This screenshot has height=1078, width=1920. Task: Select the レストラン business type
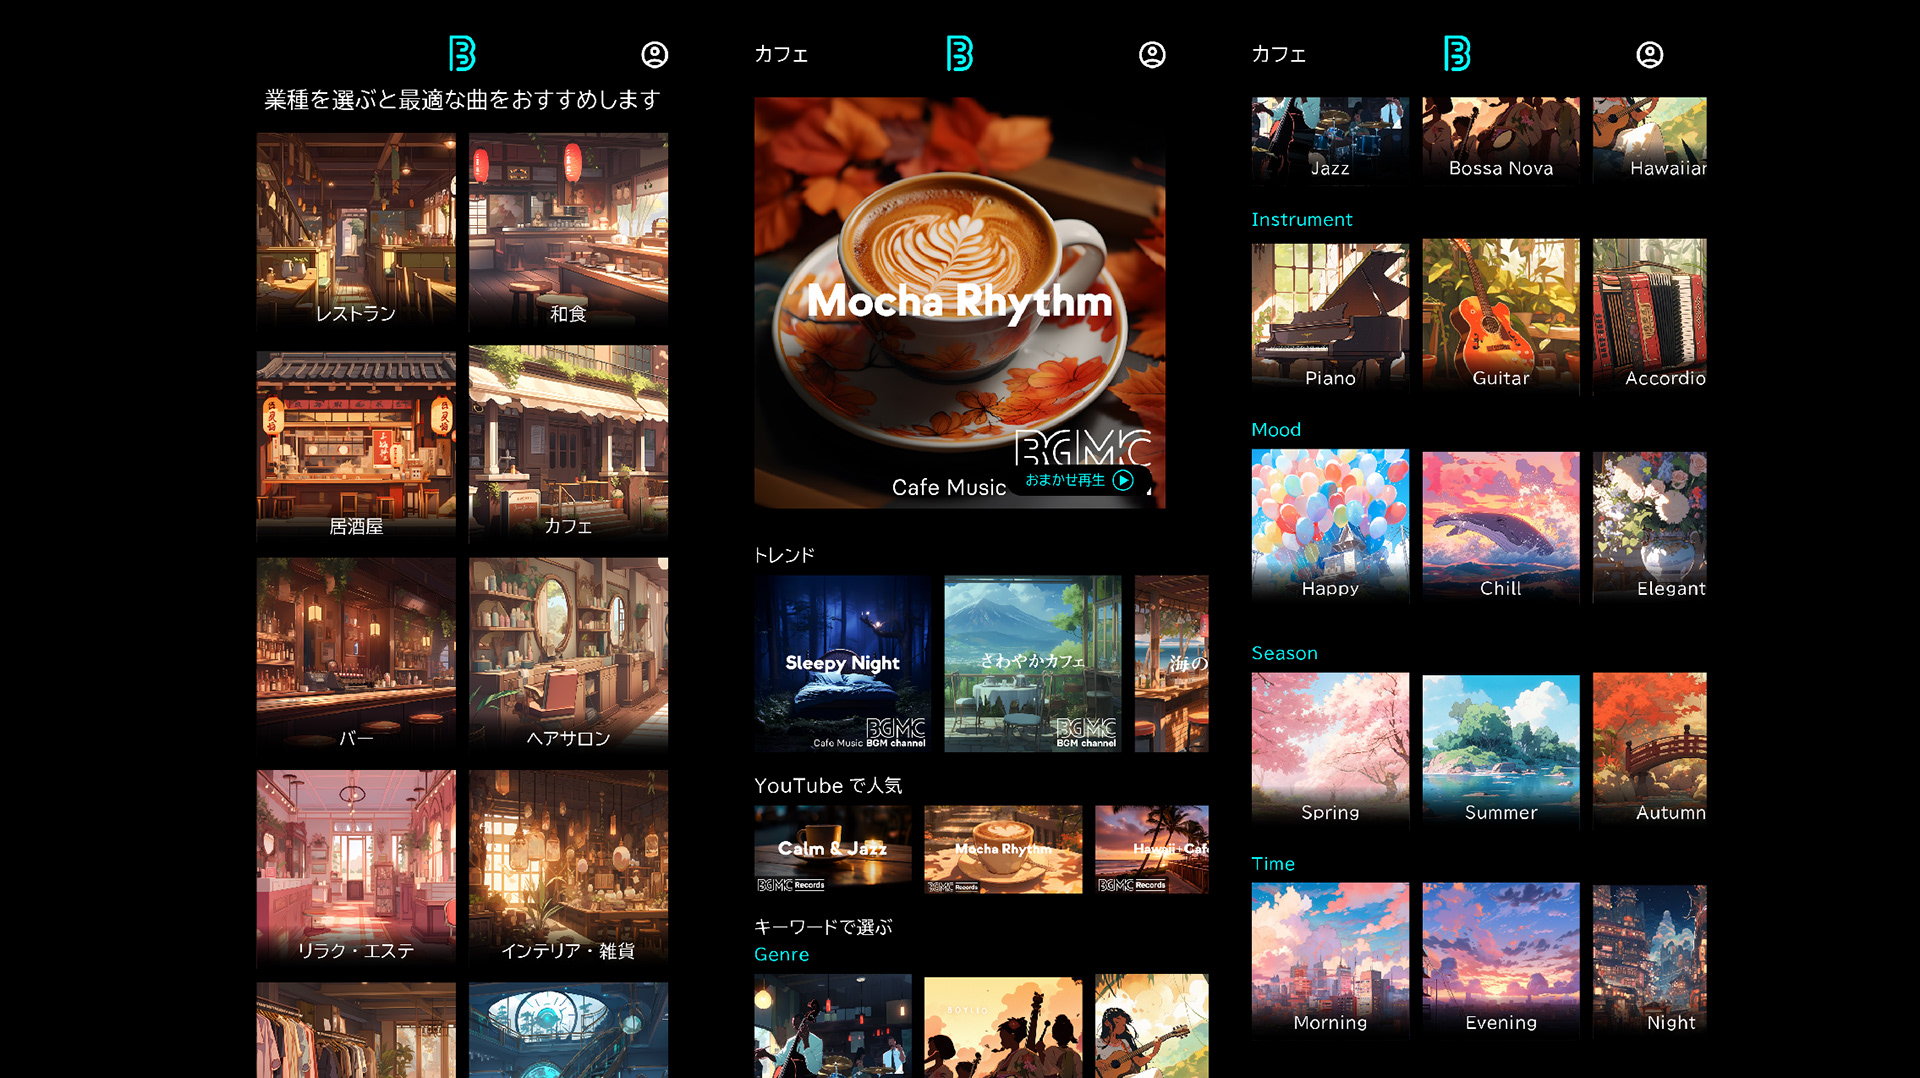point(356,232)
